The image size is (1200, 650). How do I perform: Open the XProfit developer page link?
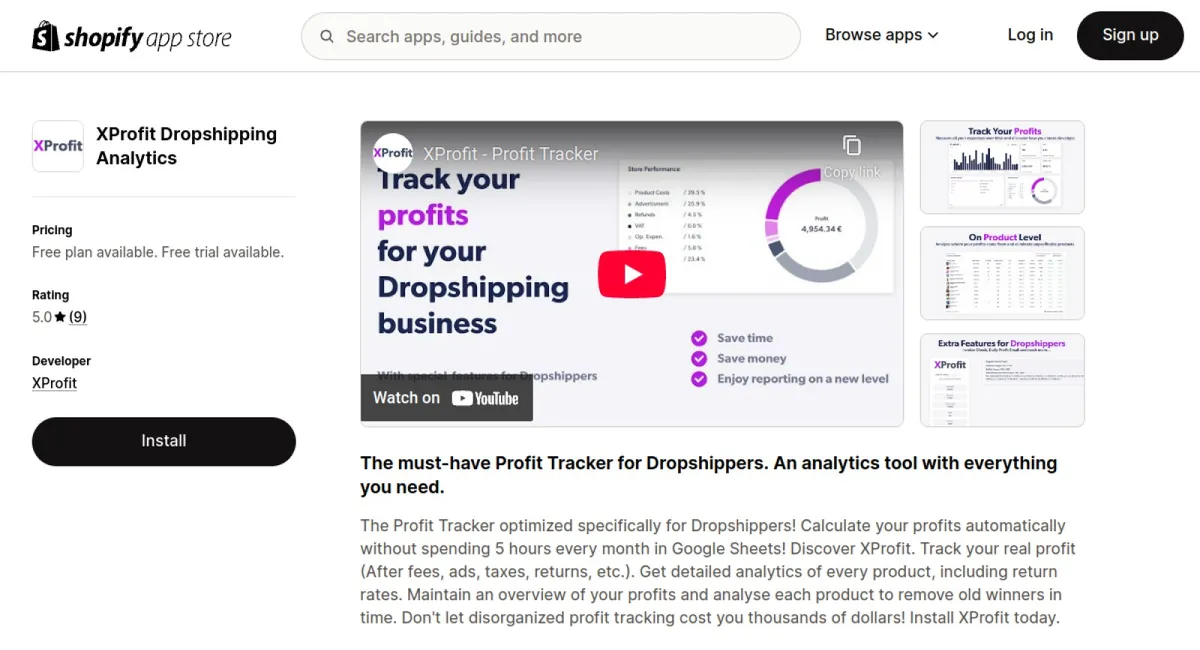[54, 382]
